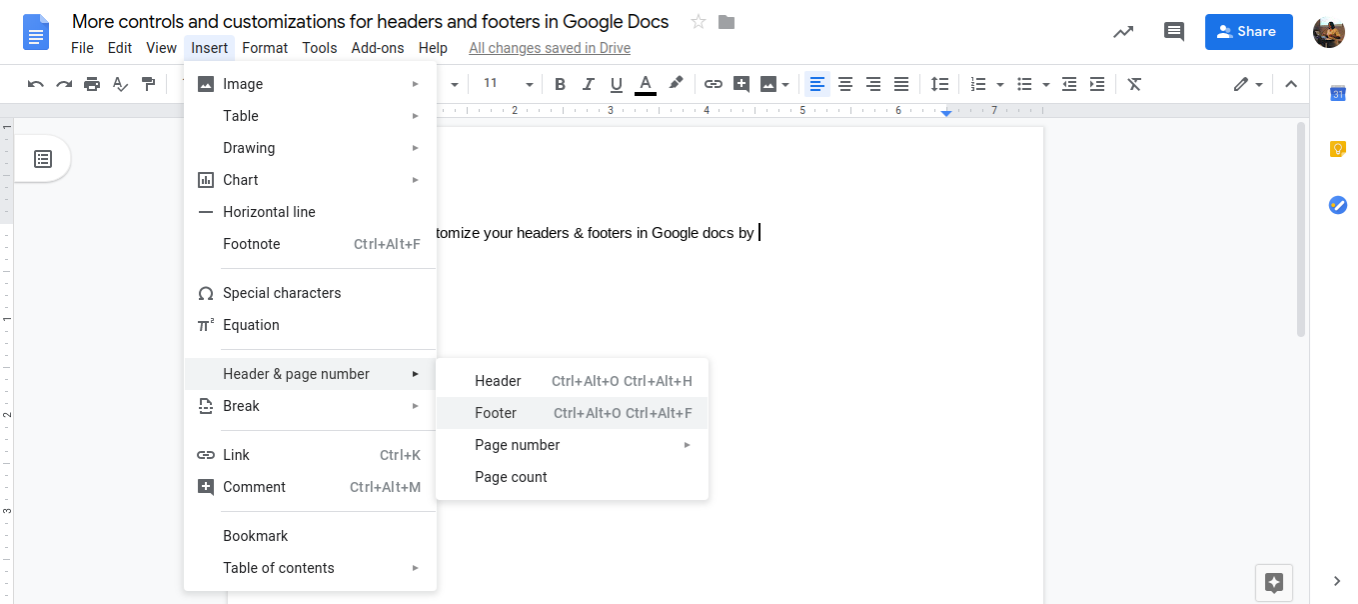The image size is (1358, 604).
Task: Select Center align
Action: (x=845, y=84)
